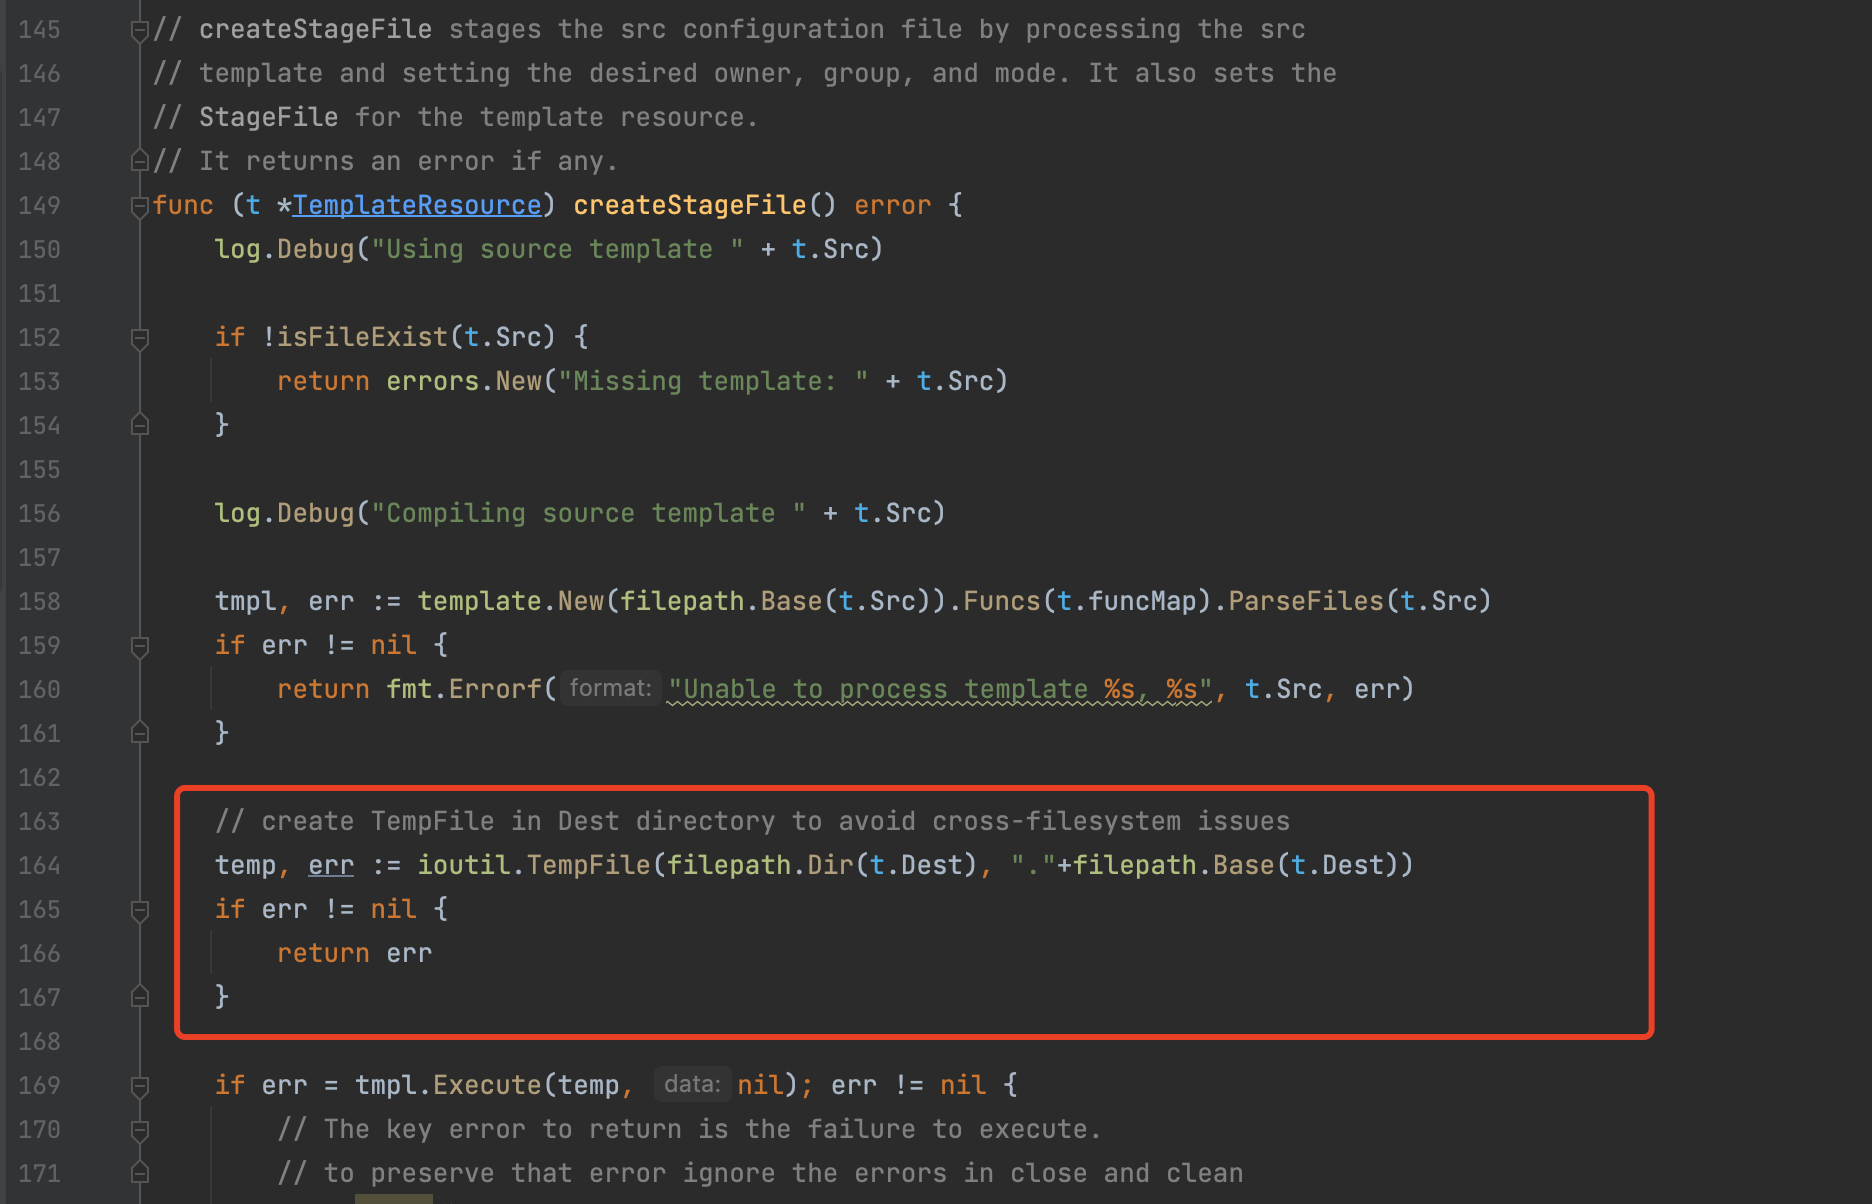Click "Compiling source template " string
The height and width of the screenshot is (1204, 1872).
coord(589,513)
